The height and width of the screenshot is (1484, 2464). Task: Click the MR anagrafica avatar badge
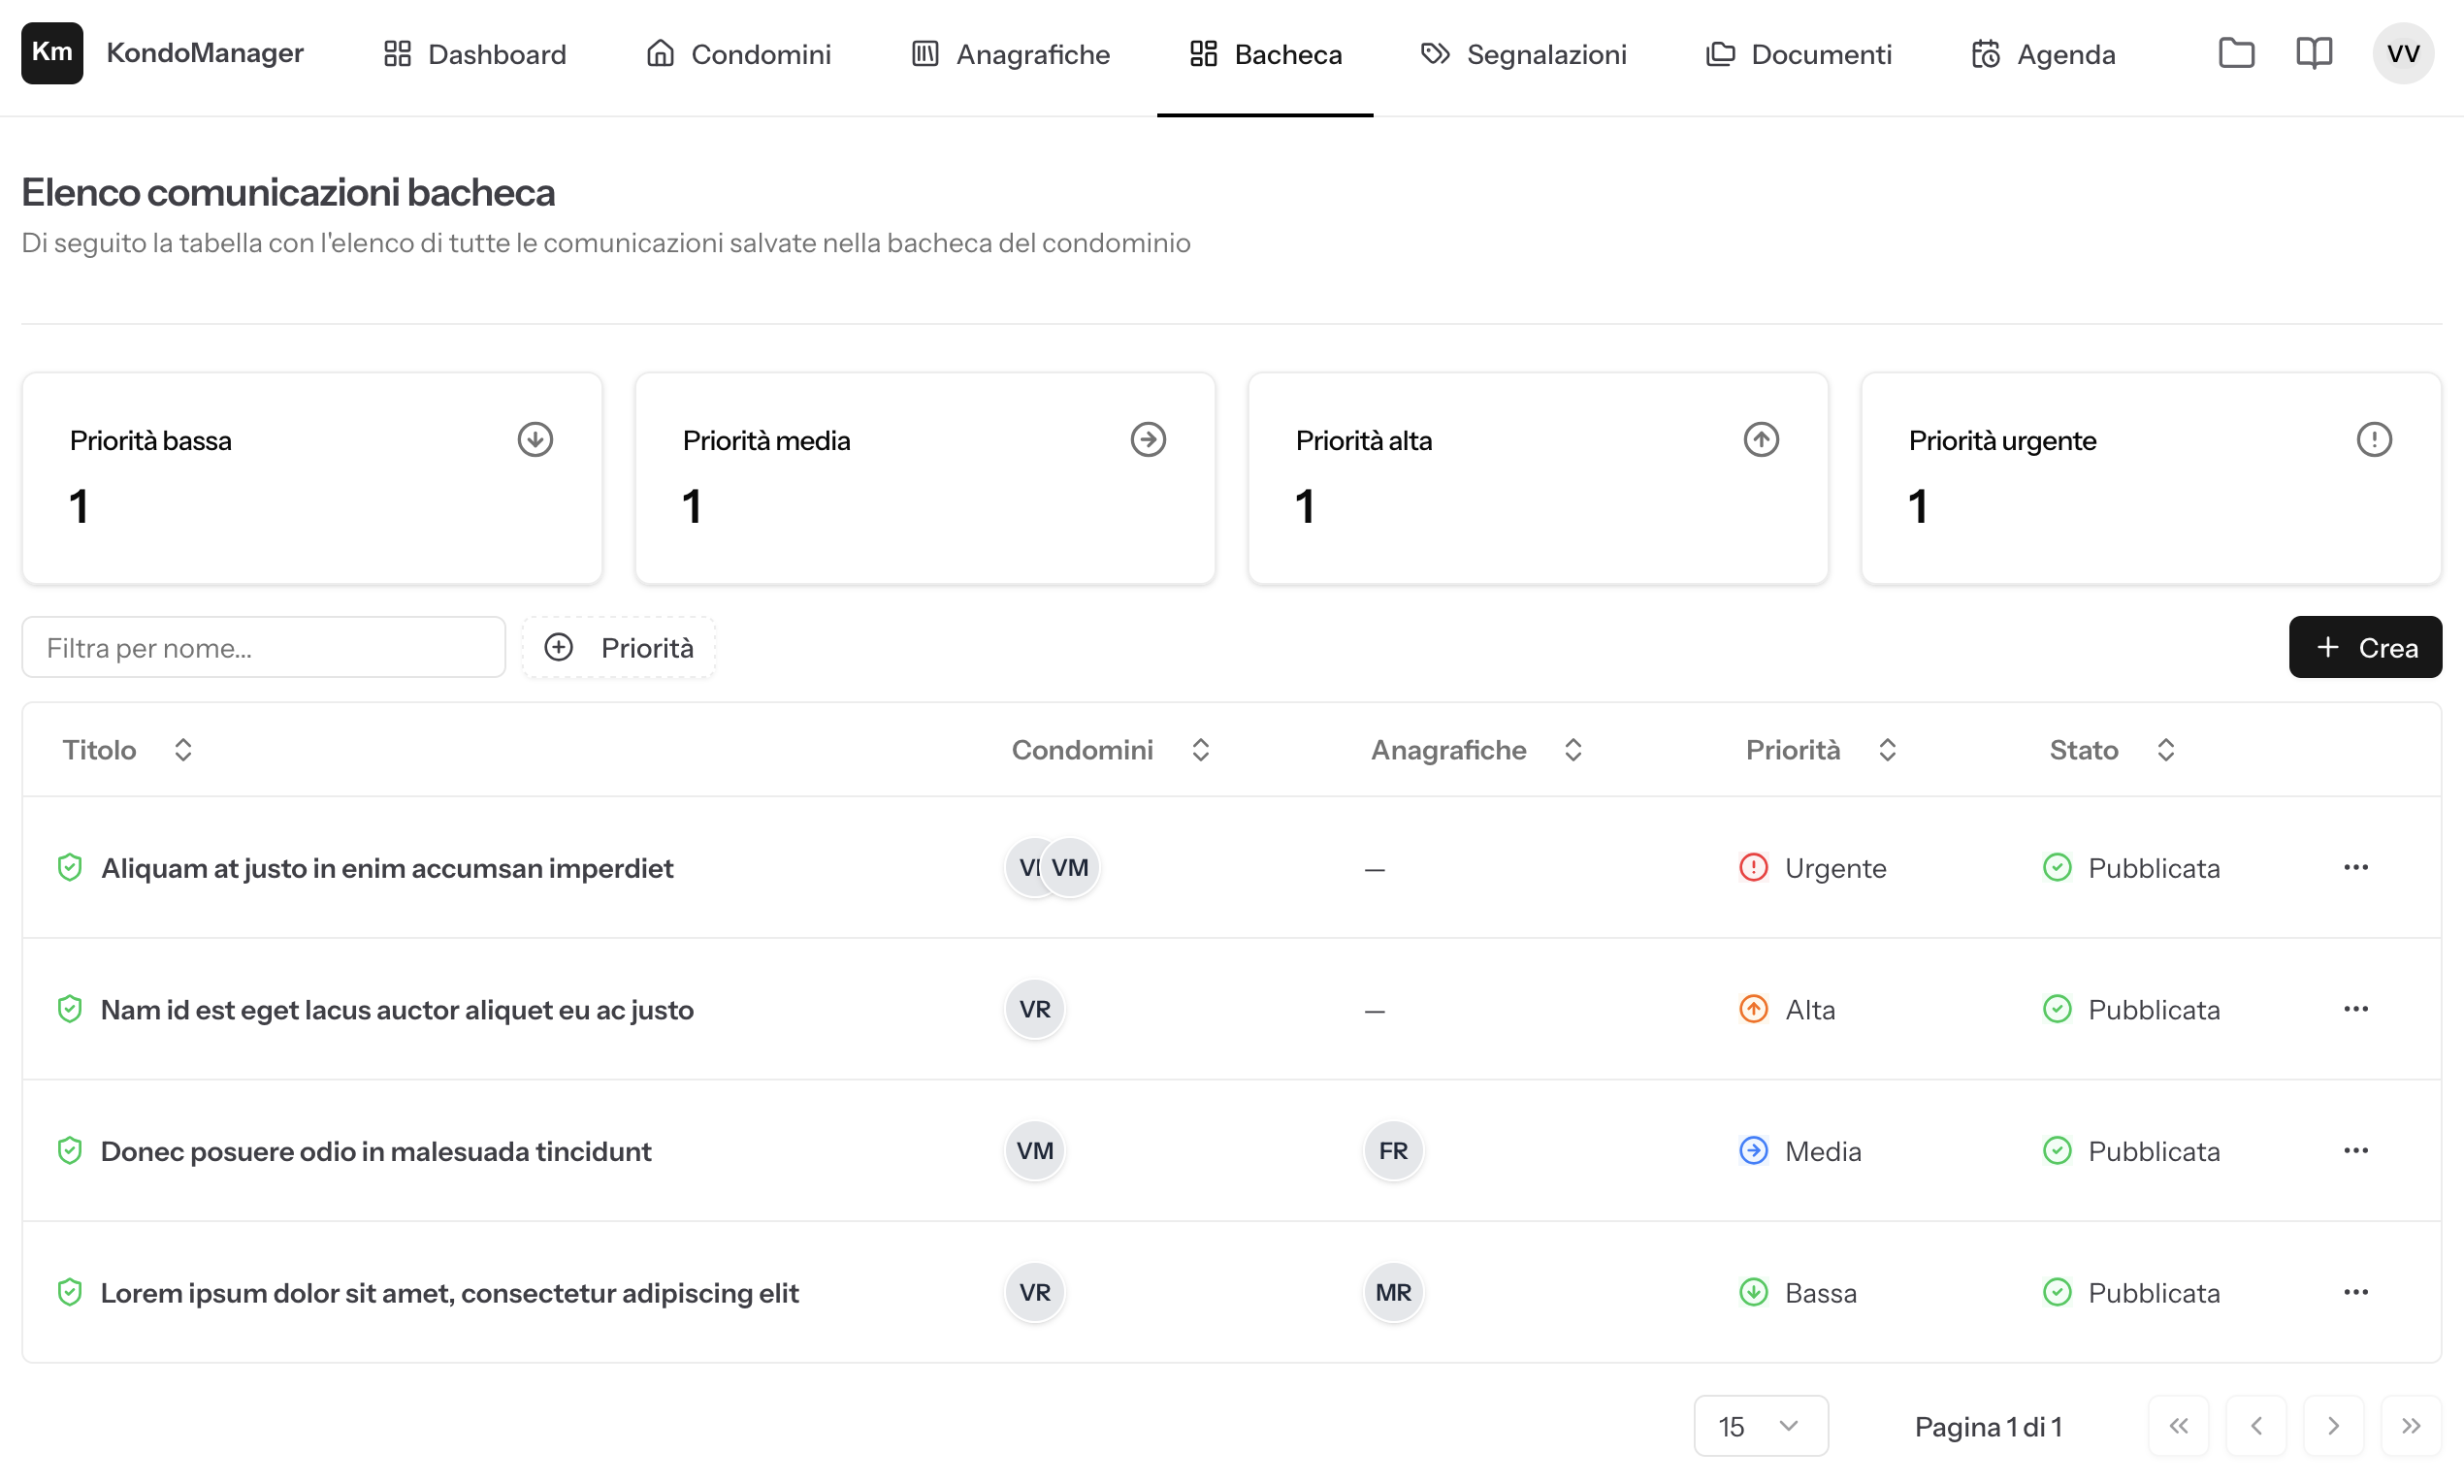[x=1393, y=1292]
